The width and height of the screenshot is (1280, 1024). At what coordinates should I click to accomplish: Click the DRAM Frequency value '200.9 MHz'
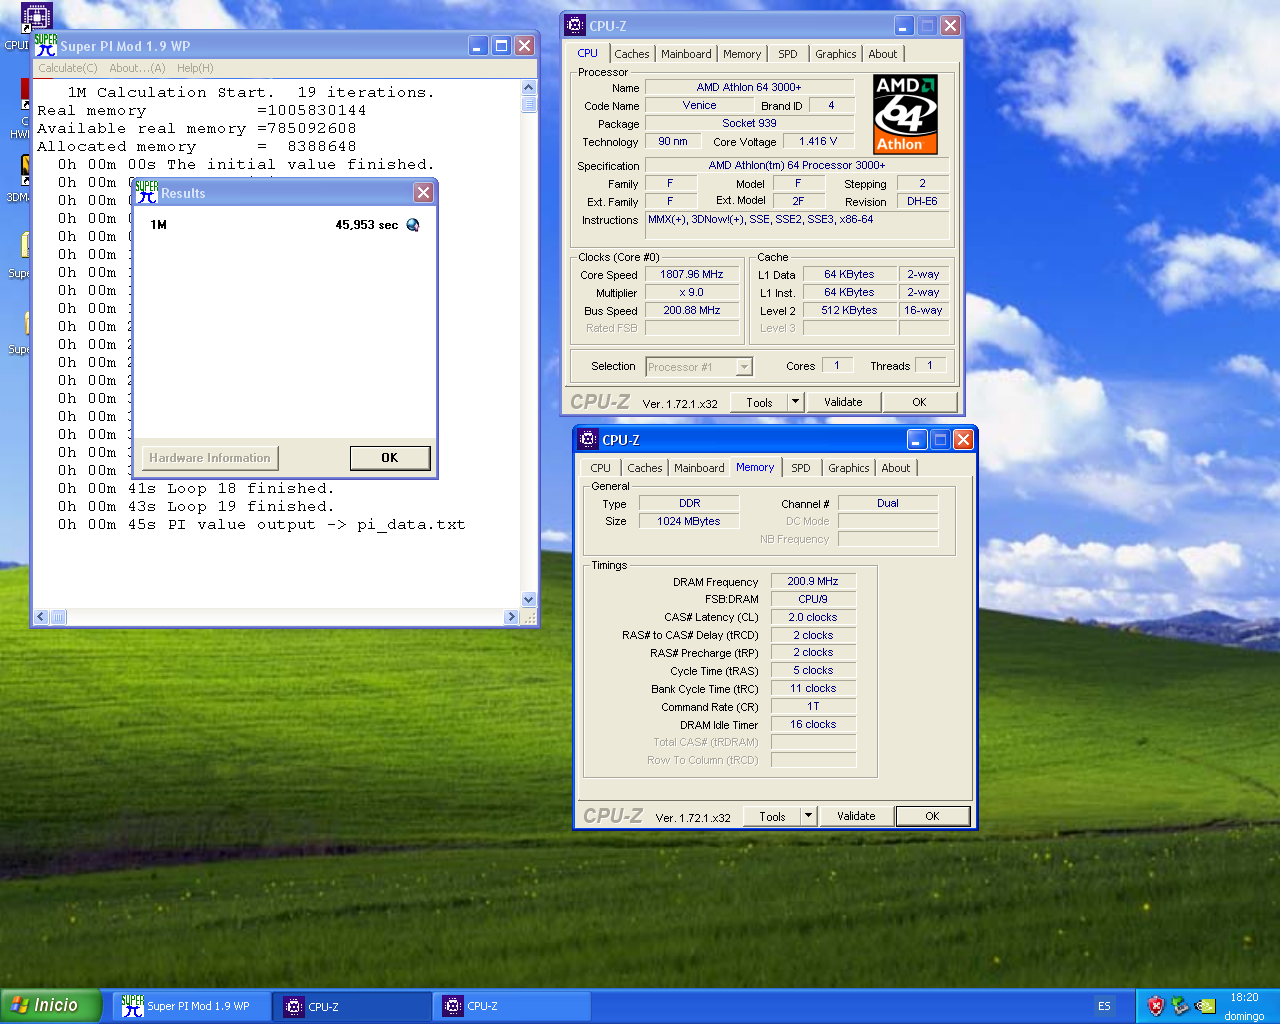813,581
